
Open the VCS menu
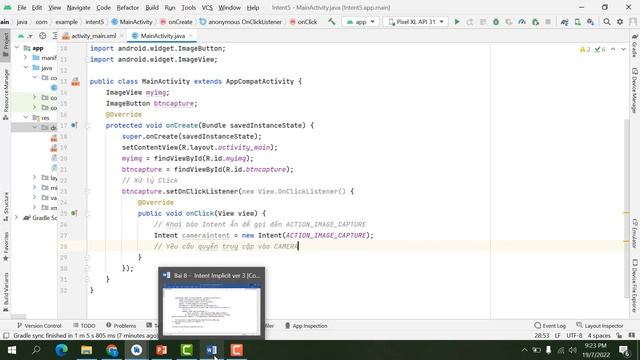pos(207,7)
